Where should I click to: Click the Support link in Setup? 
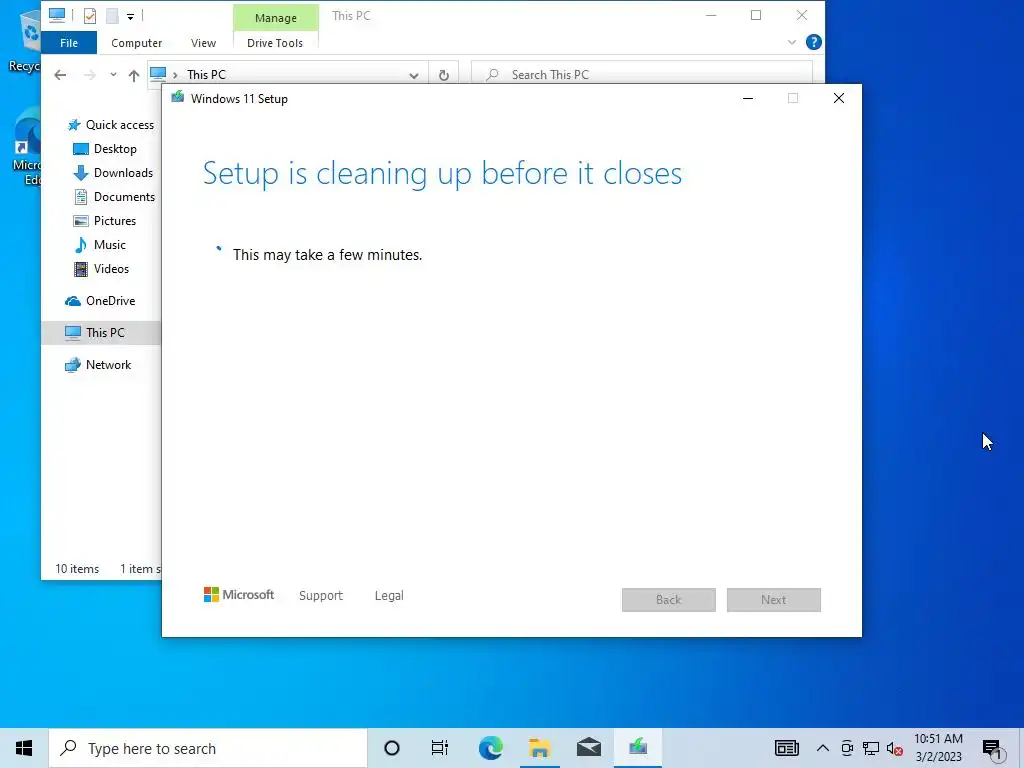click(x=321, y=596)
